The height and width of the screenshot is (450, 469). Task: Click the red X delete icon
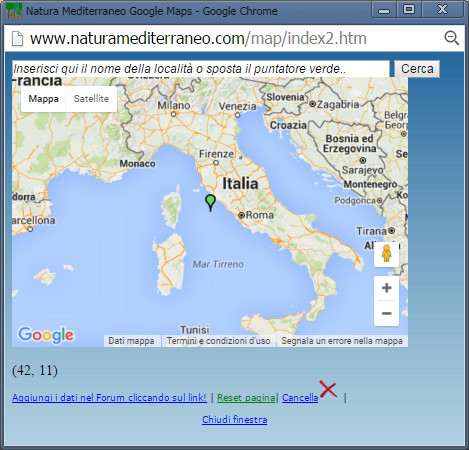point(328,389)
